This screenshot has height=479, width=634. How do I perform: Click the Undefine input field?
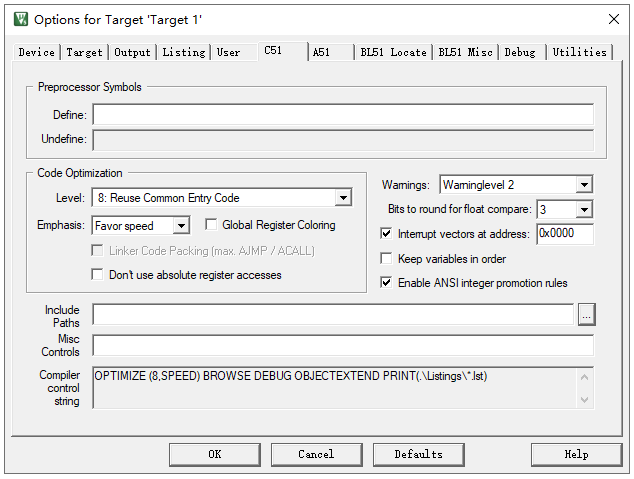coord(343,140)
